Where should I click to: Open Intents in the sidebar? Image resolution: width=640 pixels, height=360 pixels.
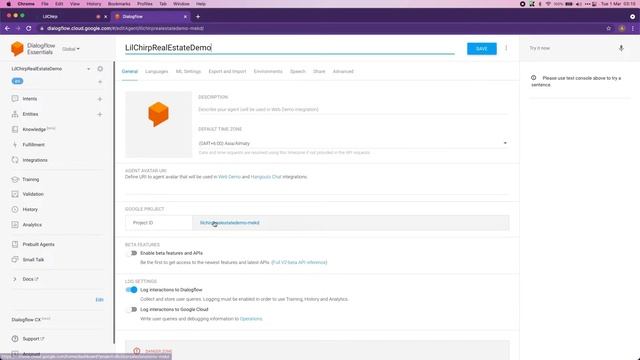(x=29, y=99)
